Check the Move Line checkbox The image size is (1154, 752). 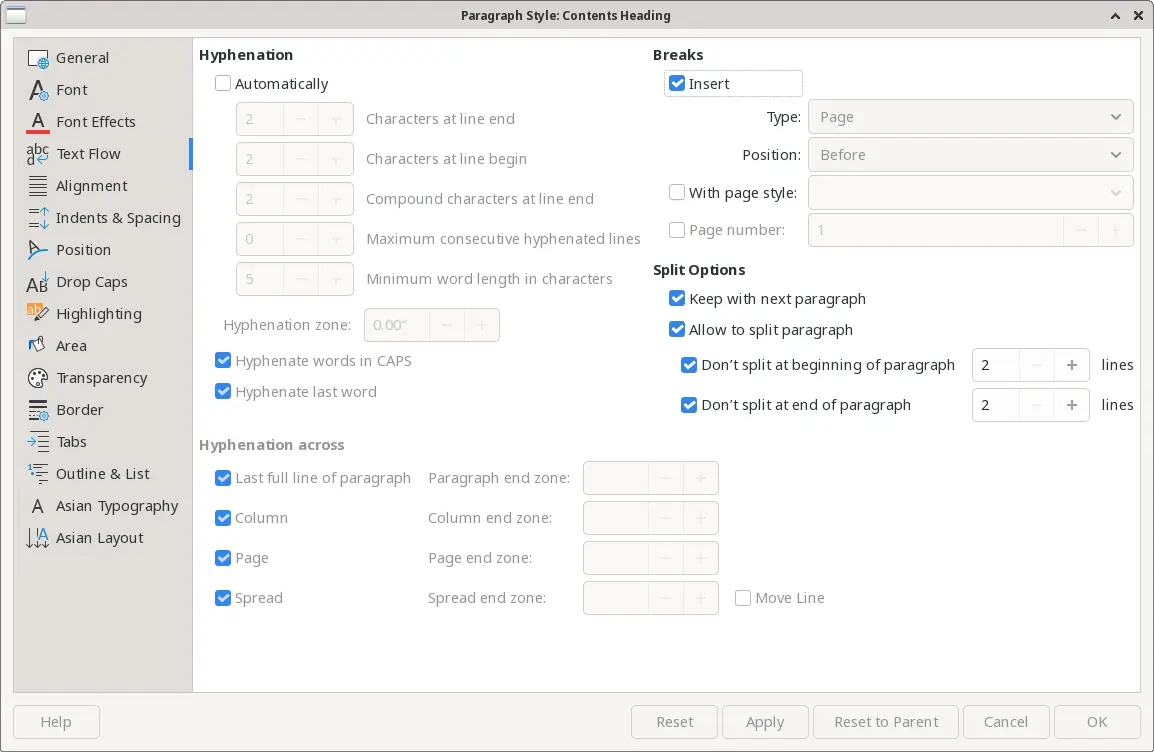(743, 598)
